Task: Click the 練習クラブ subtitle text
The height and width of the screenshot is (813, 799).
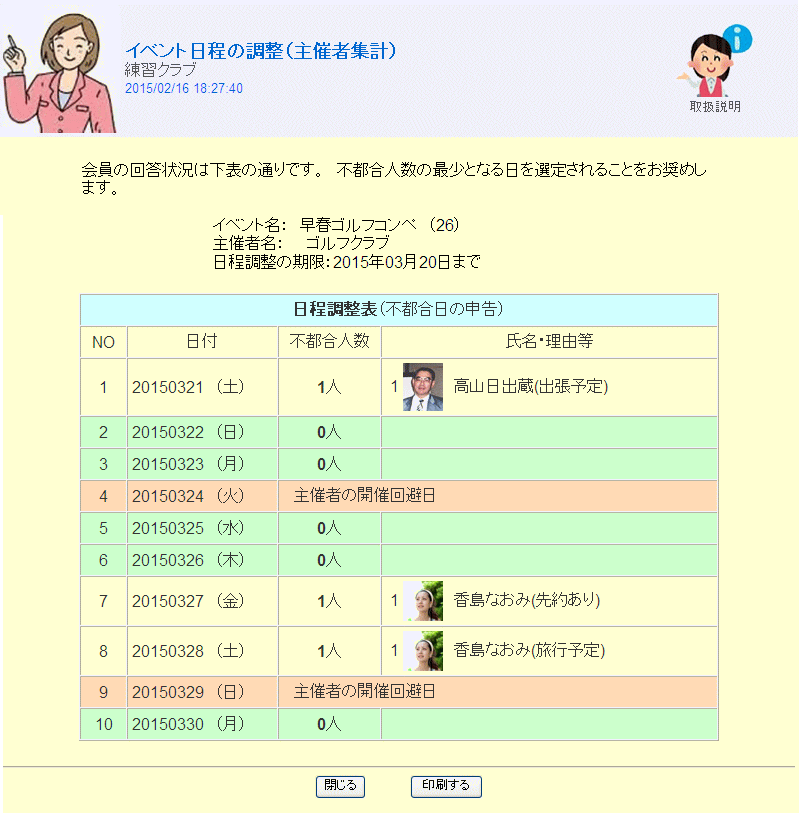Action: [x=161, y=69]
